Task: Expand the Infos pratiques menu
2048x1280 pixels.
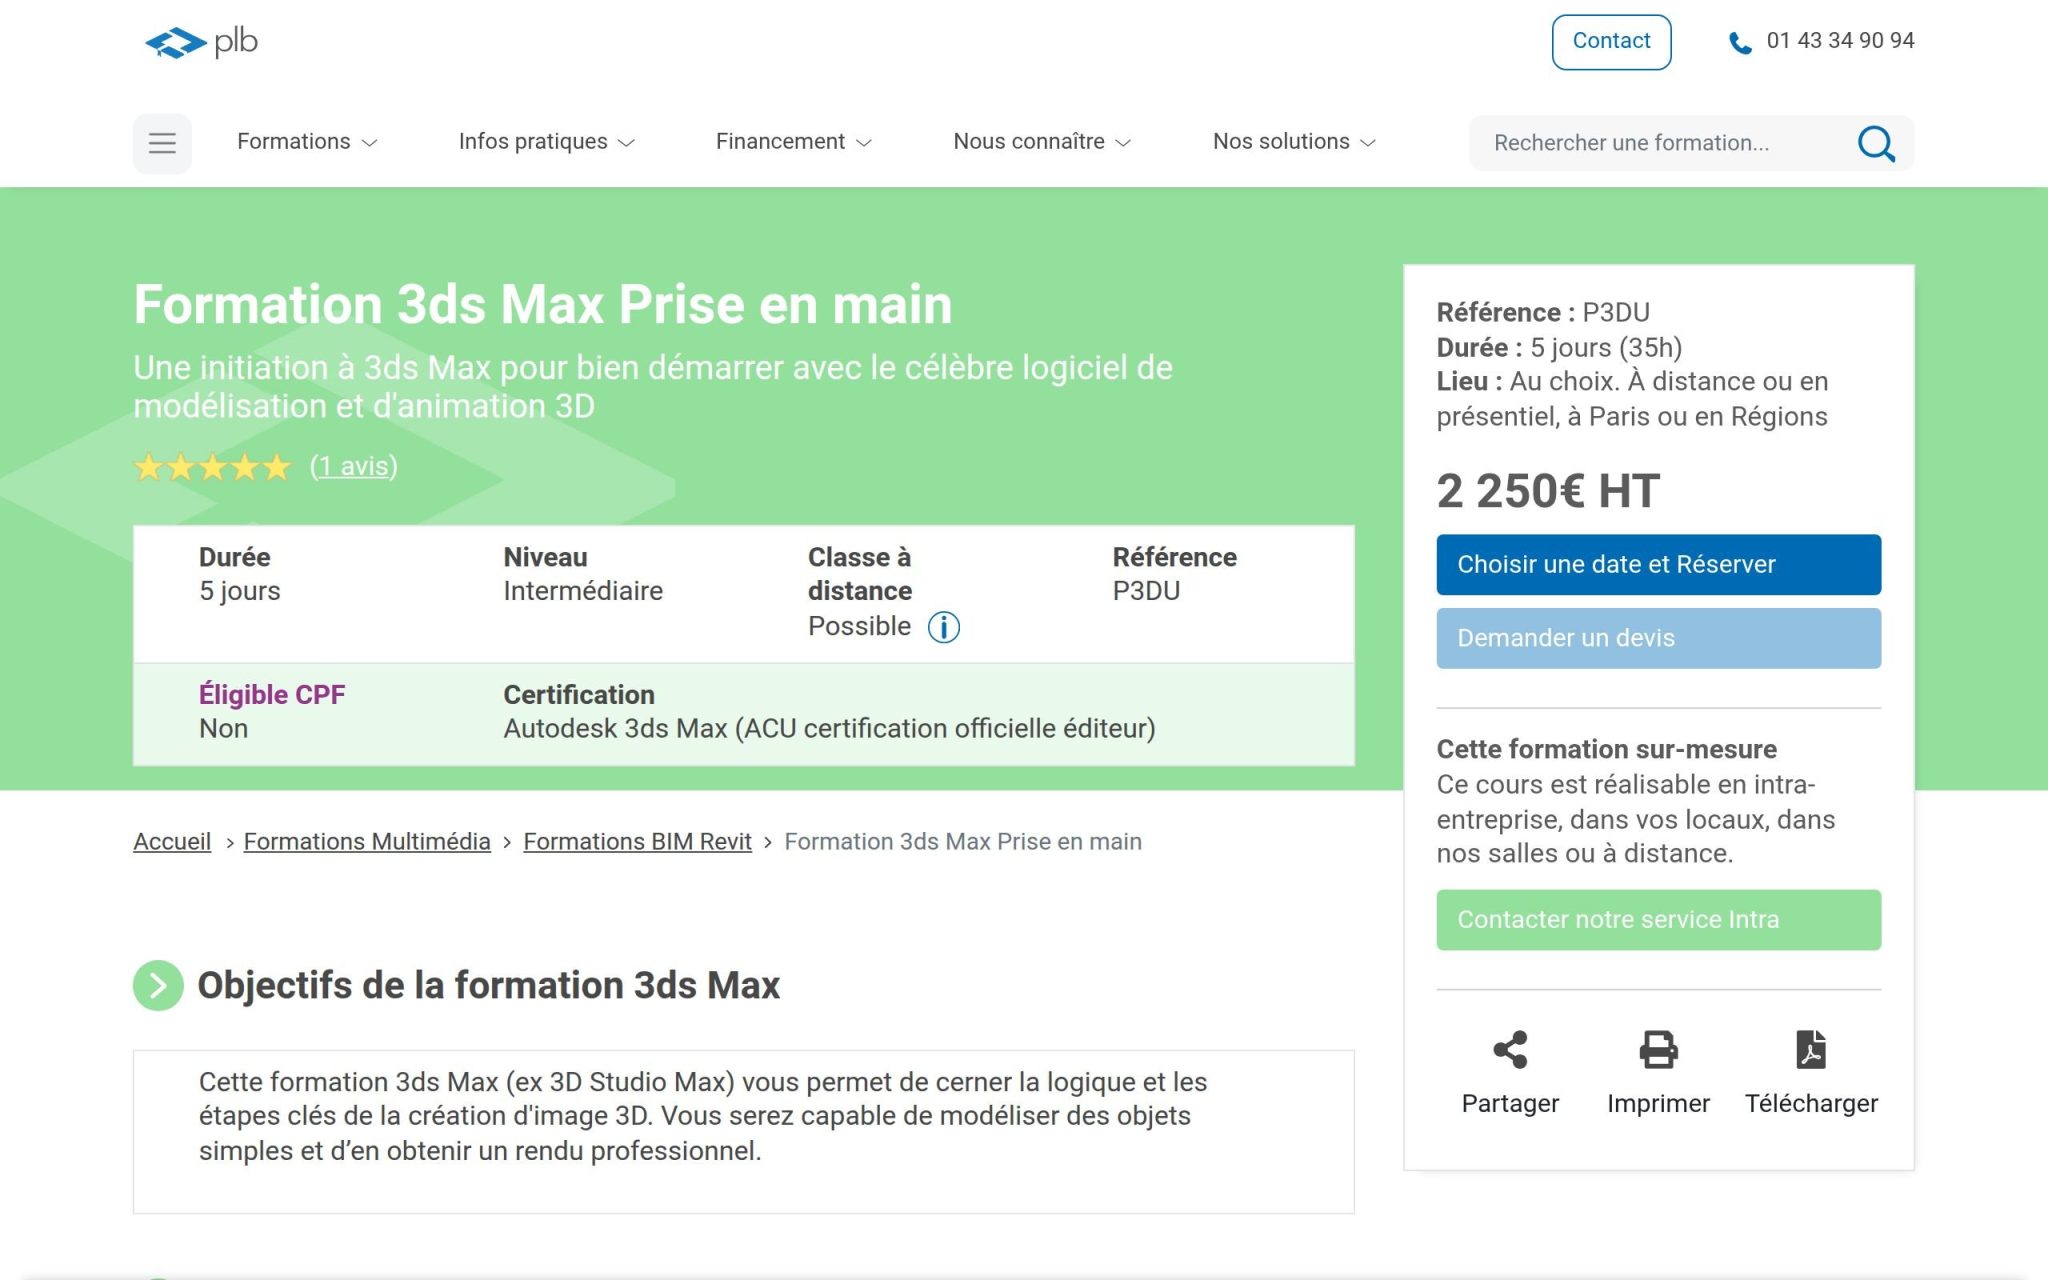Action: point(546,142)
